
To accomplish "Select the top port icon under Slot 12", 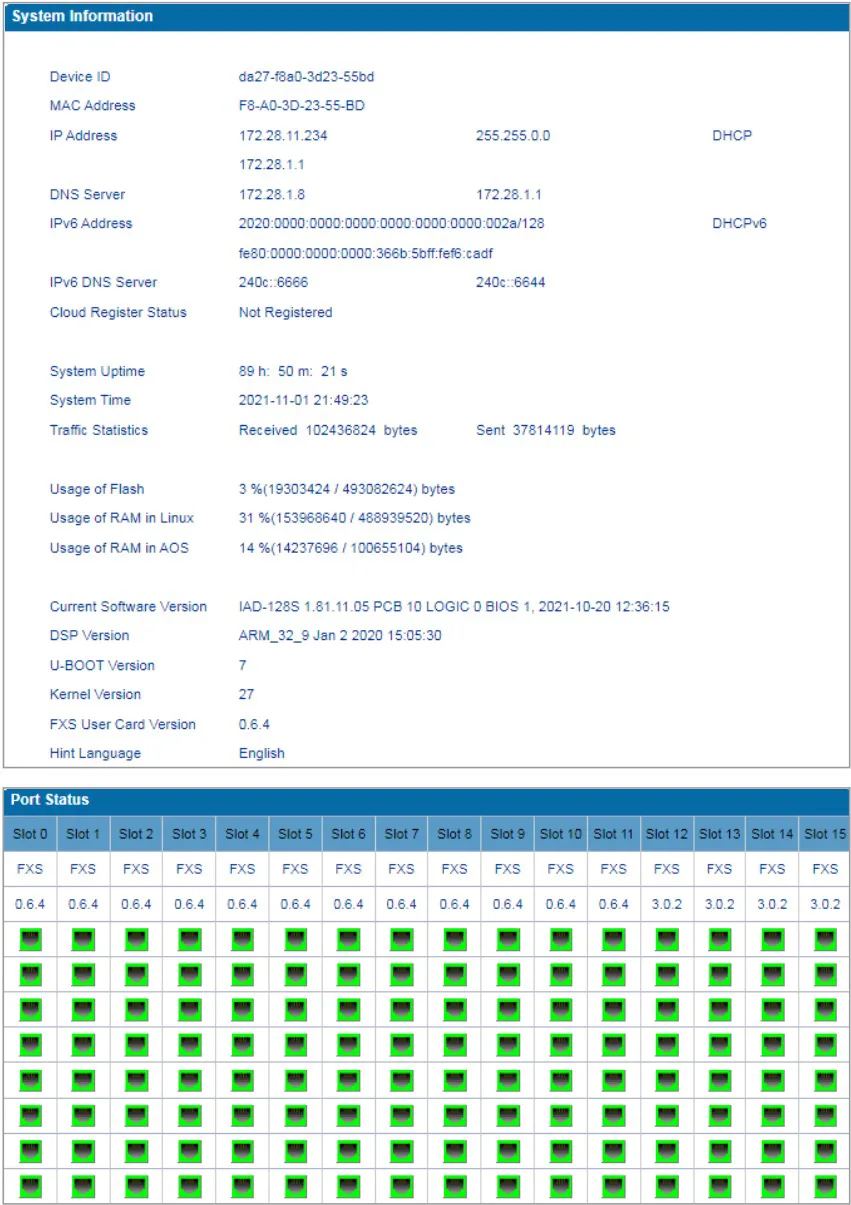I will click(x=666, y=939).
